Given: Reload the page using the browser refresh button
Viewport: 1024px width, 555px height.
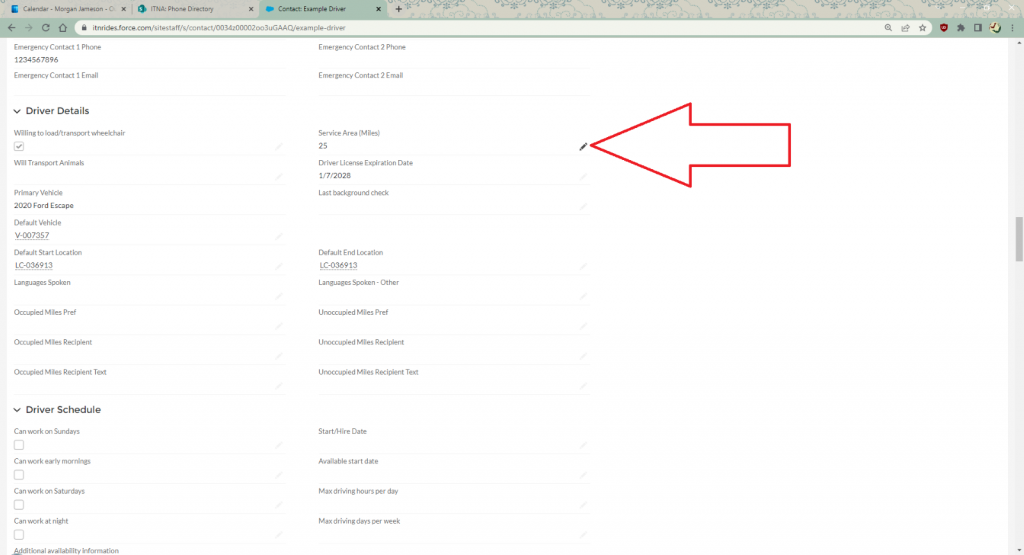Looking at the screenshot, I should [44, 28].
